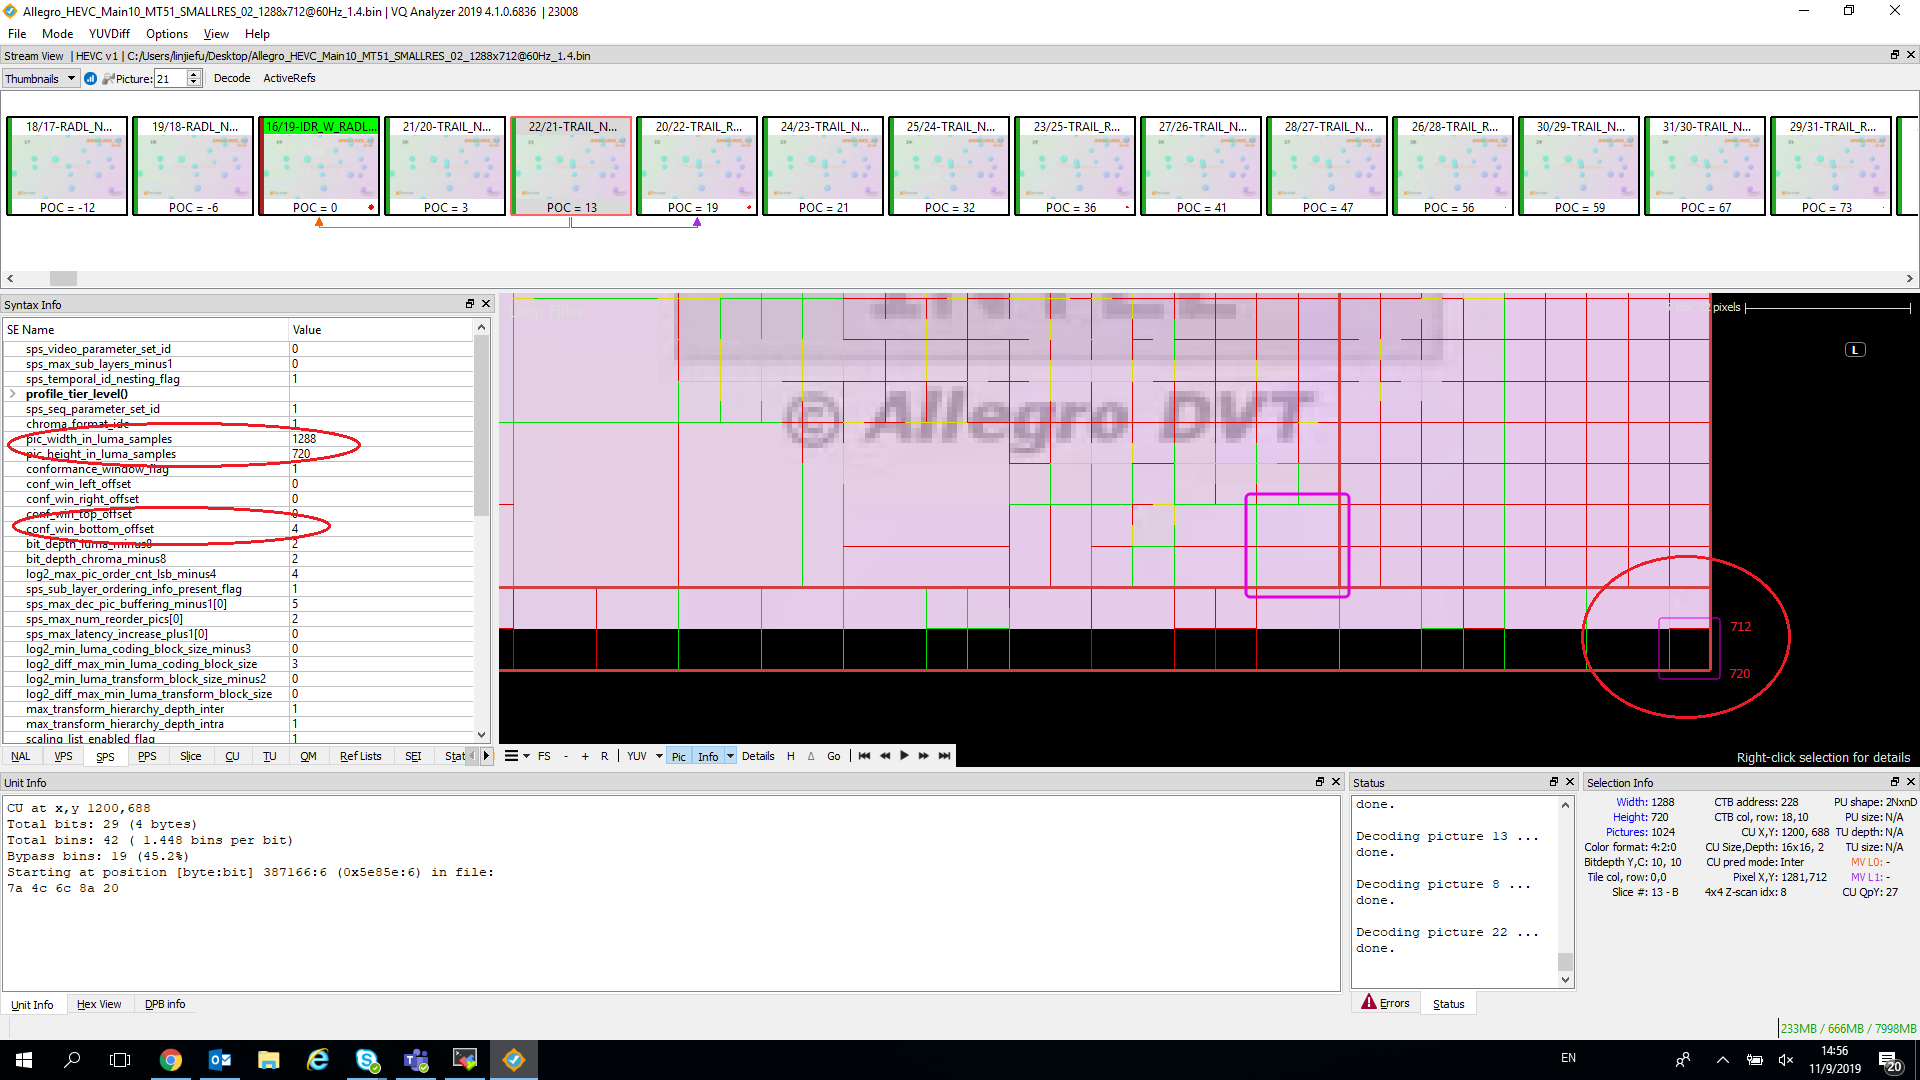Open the Thumbnails view dropdown
The height and width of the screenshot is (1080, 1920).
click(70, 78)
